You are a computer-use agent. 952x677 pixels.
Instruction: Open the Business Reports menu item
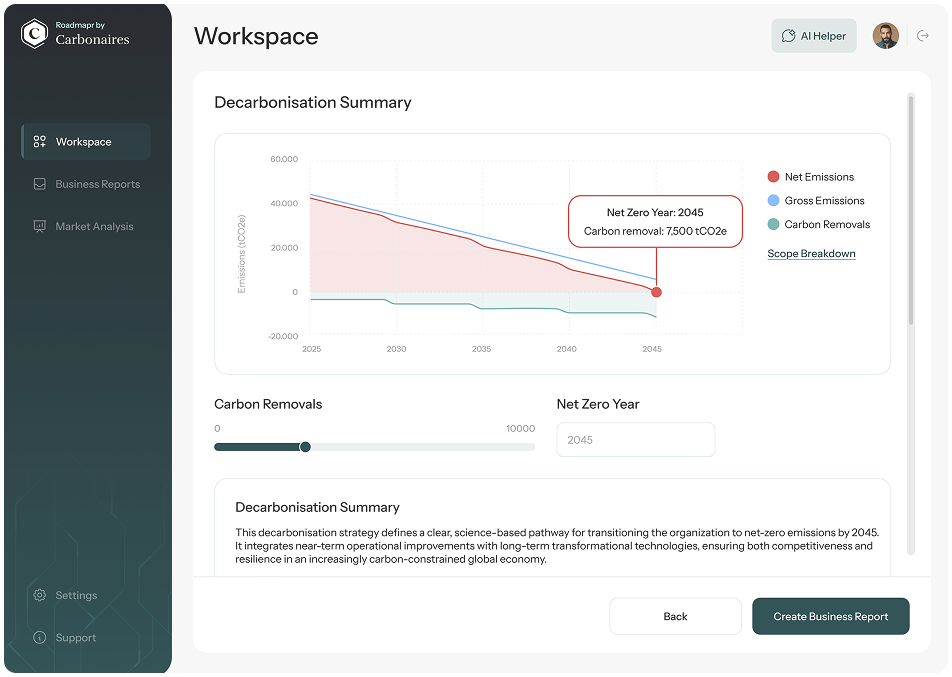click(97, 184)
